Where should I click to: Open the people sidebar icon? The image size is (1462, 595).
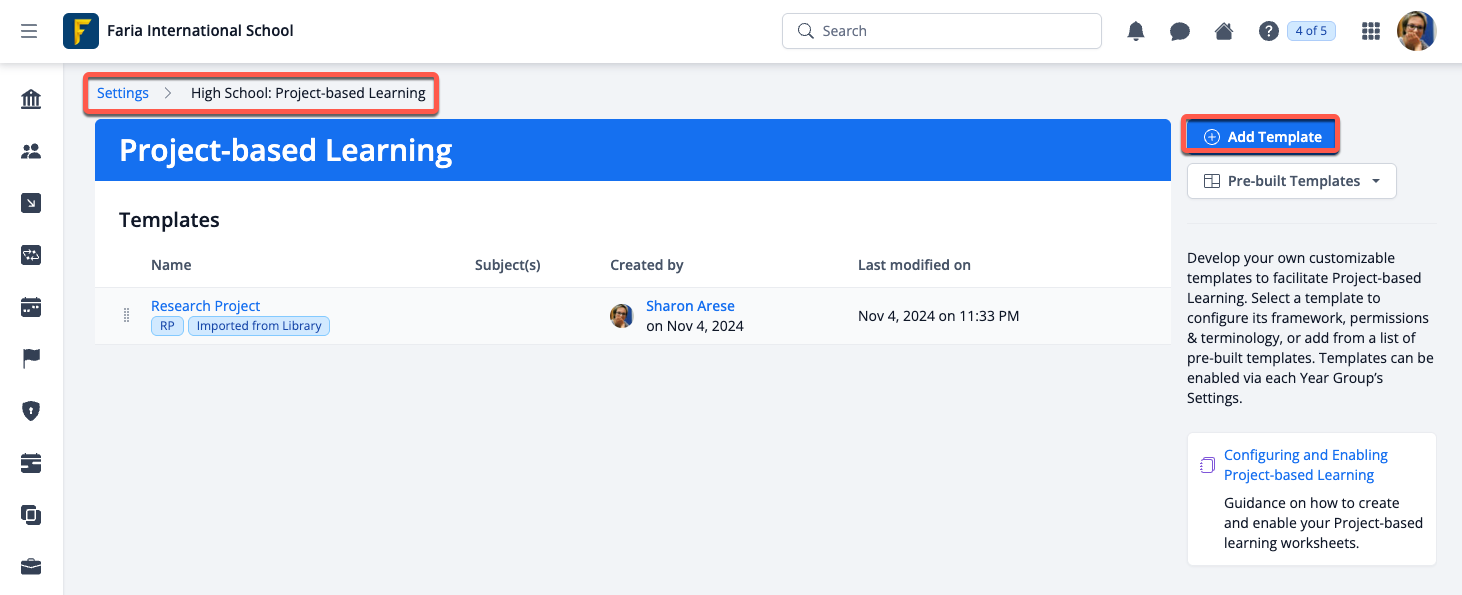click(31, 151)
